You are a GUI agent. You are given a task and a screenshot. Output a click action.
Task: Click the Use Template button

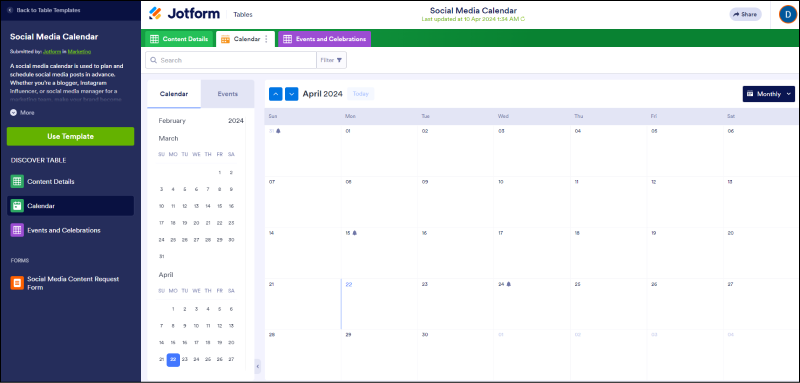click(x=70, y=136)
